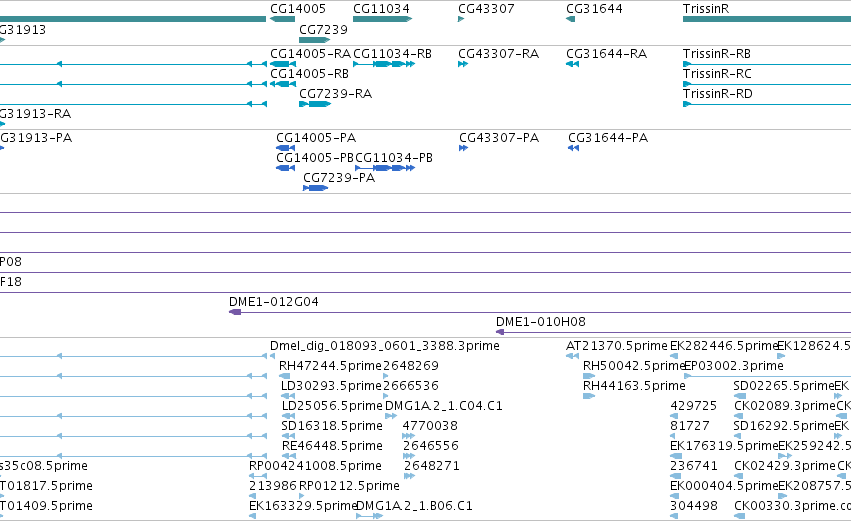Viewport: 851px width, 521px height.
Task: Click the CG43307 gene label
Action: [x=486, y=9]
